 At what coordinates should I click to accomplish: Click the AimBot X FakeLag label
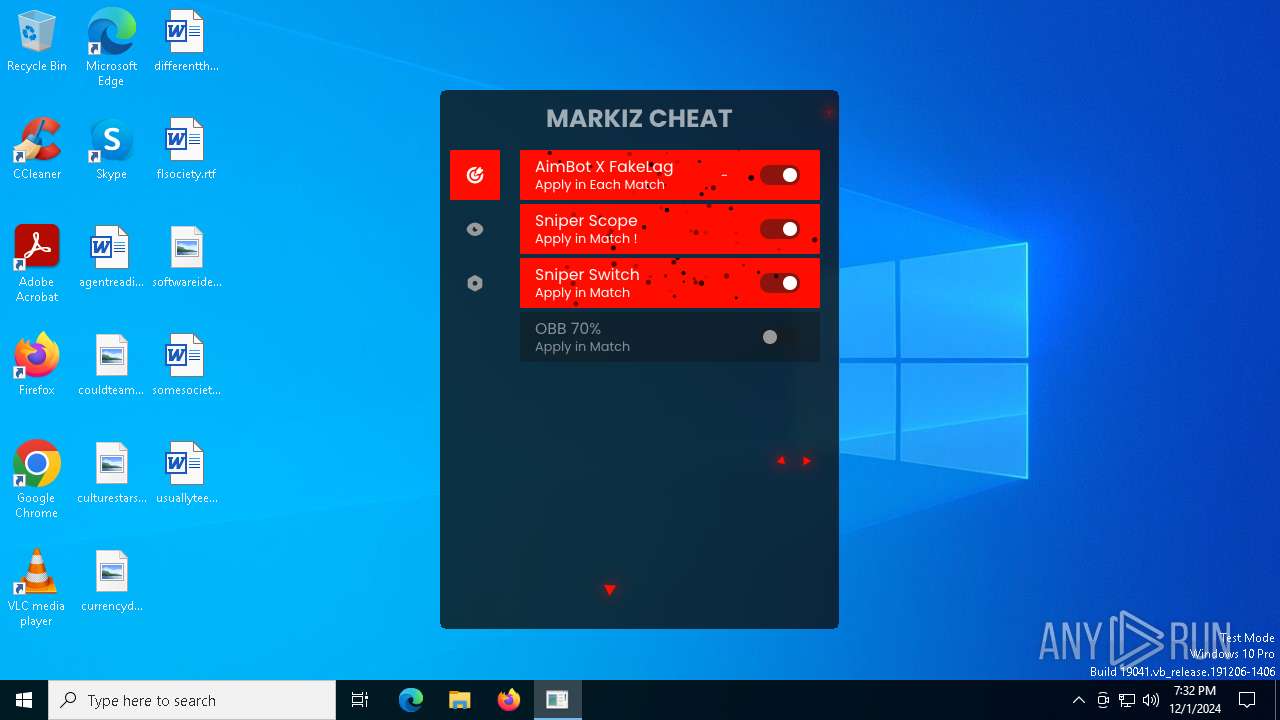point(604,167)
